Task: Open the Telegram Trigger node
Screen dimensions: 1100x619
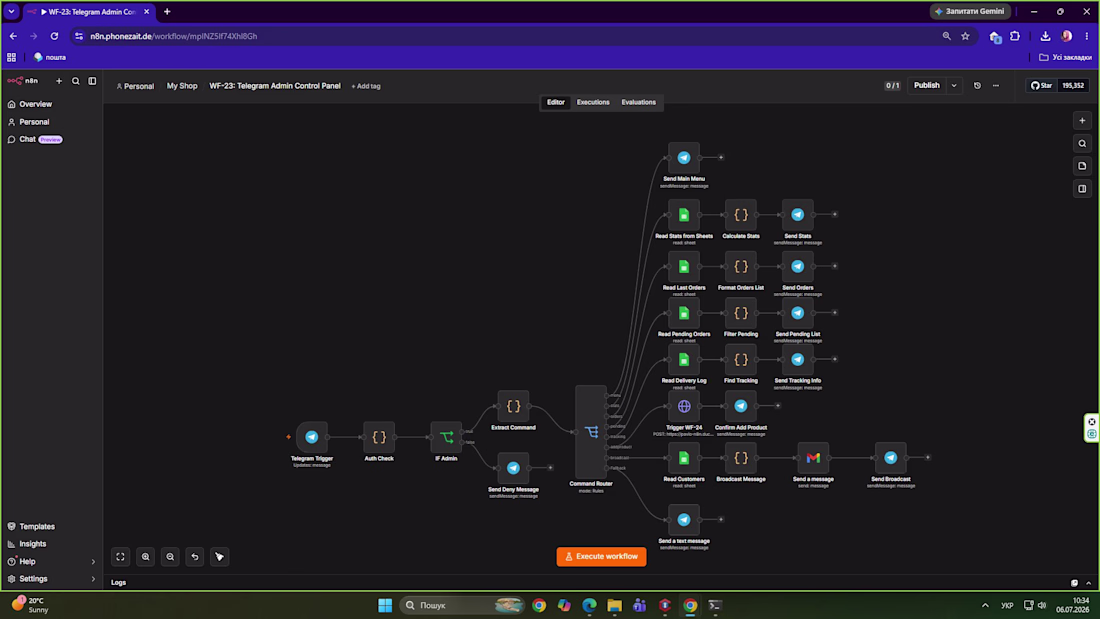Action: (x=311, y=437)
